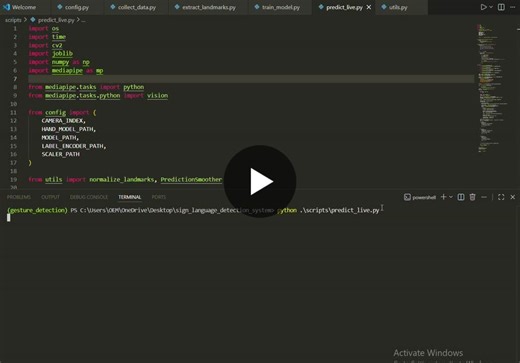Click 'SCALER_PATH' in the code
520x363 pixels.
click(60, 154)
